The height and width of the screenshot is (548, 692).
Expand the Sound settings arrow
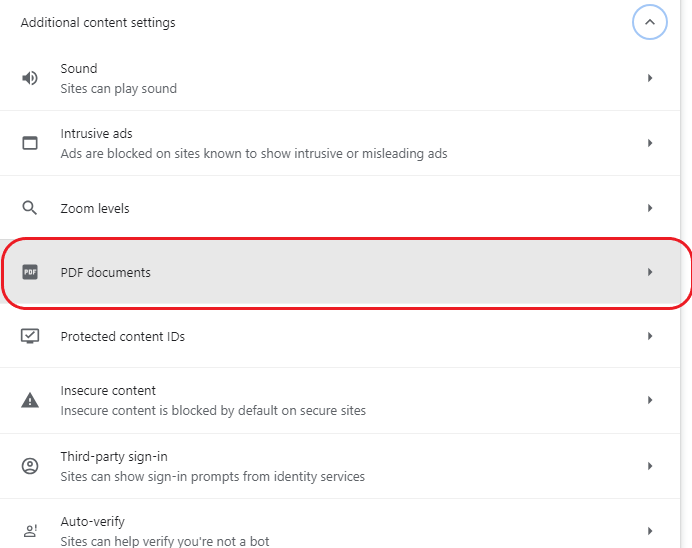(x=650, y=78)
